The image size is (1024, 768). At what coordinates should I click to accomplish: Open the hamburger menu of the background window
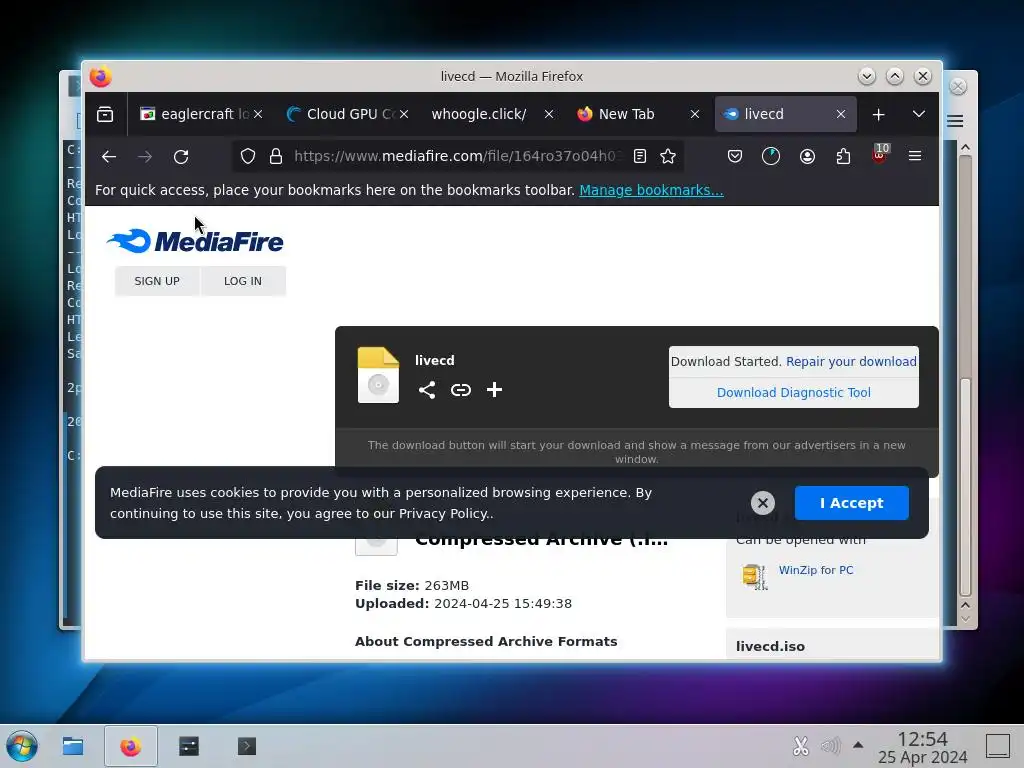tap(955, 121)
